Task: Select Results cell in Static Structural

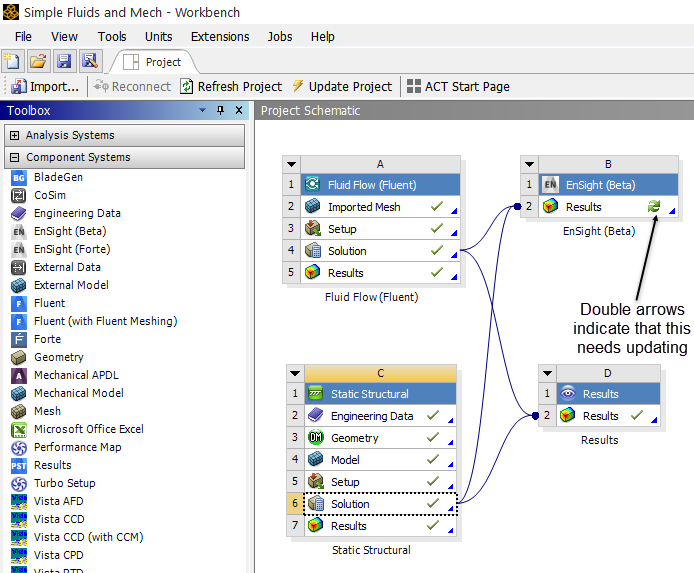Action: (x=381, y=526)
